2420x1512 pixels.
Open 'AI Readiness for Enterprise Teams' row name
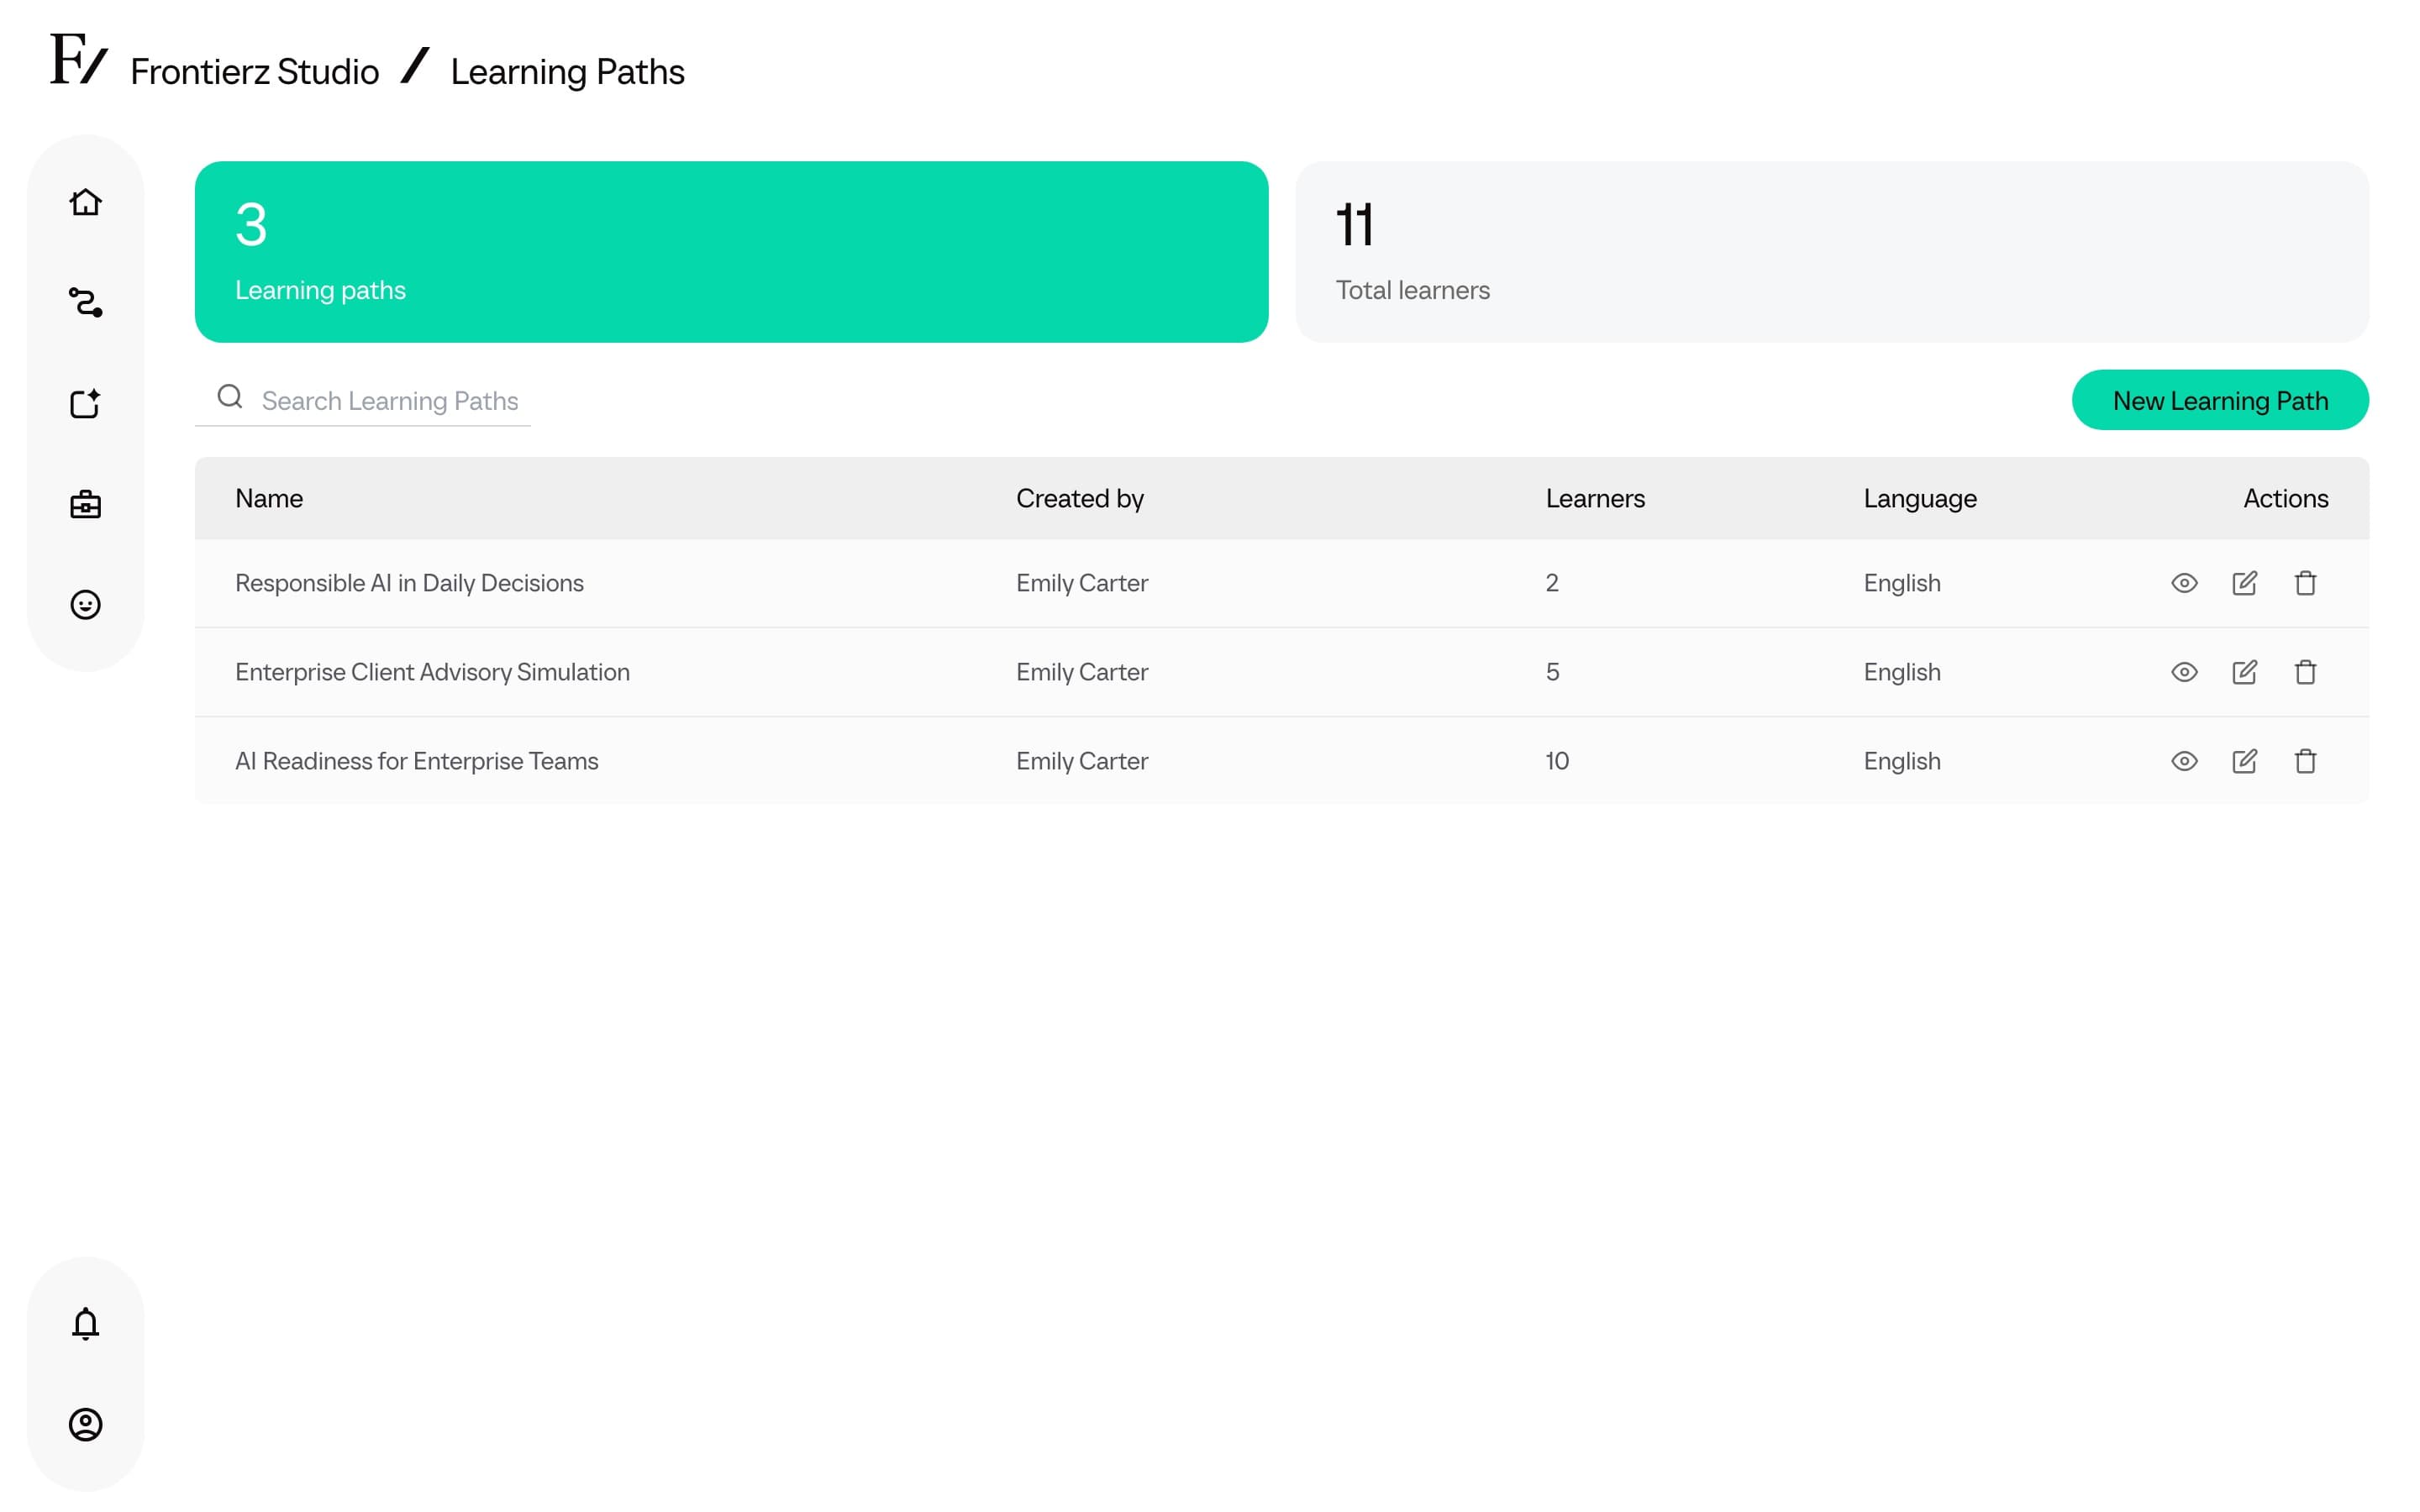(417, 761)
